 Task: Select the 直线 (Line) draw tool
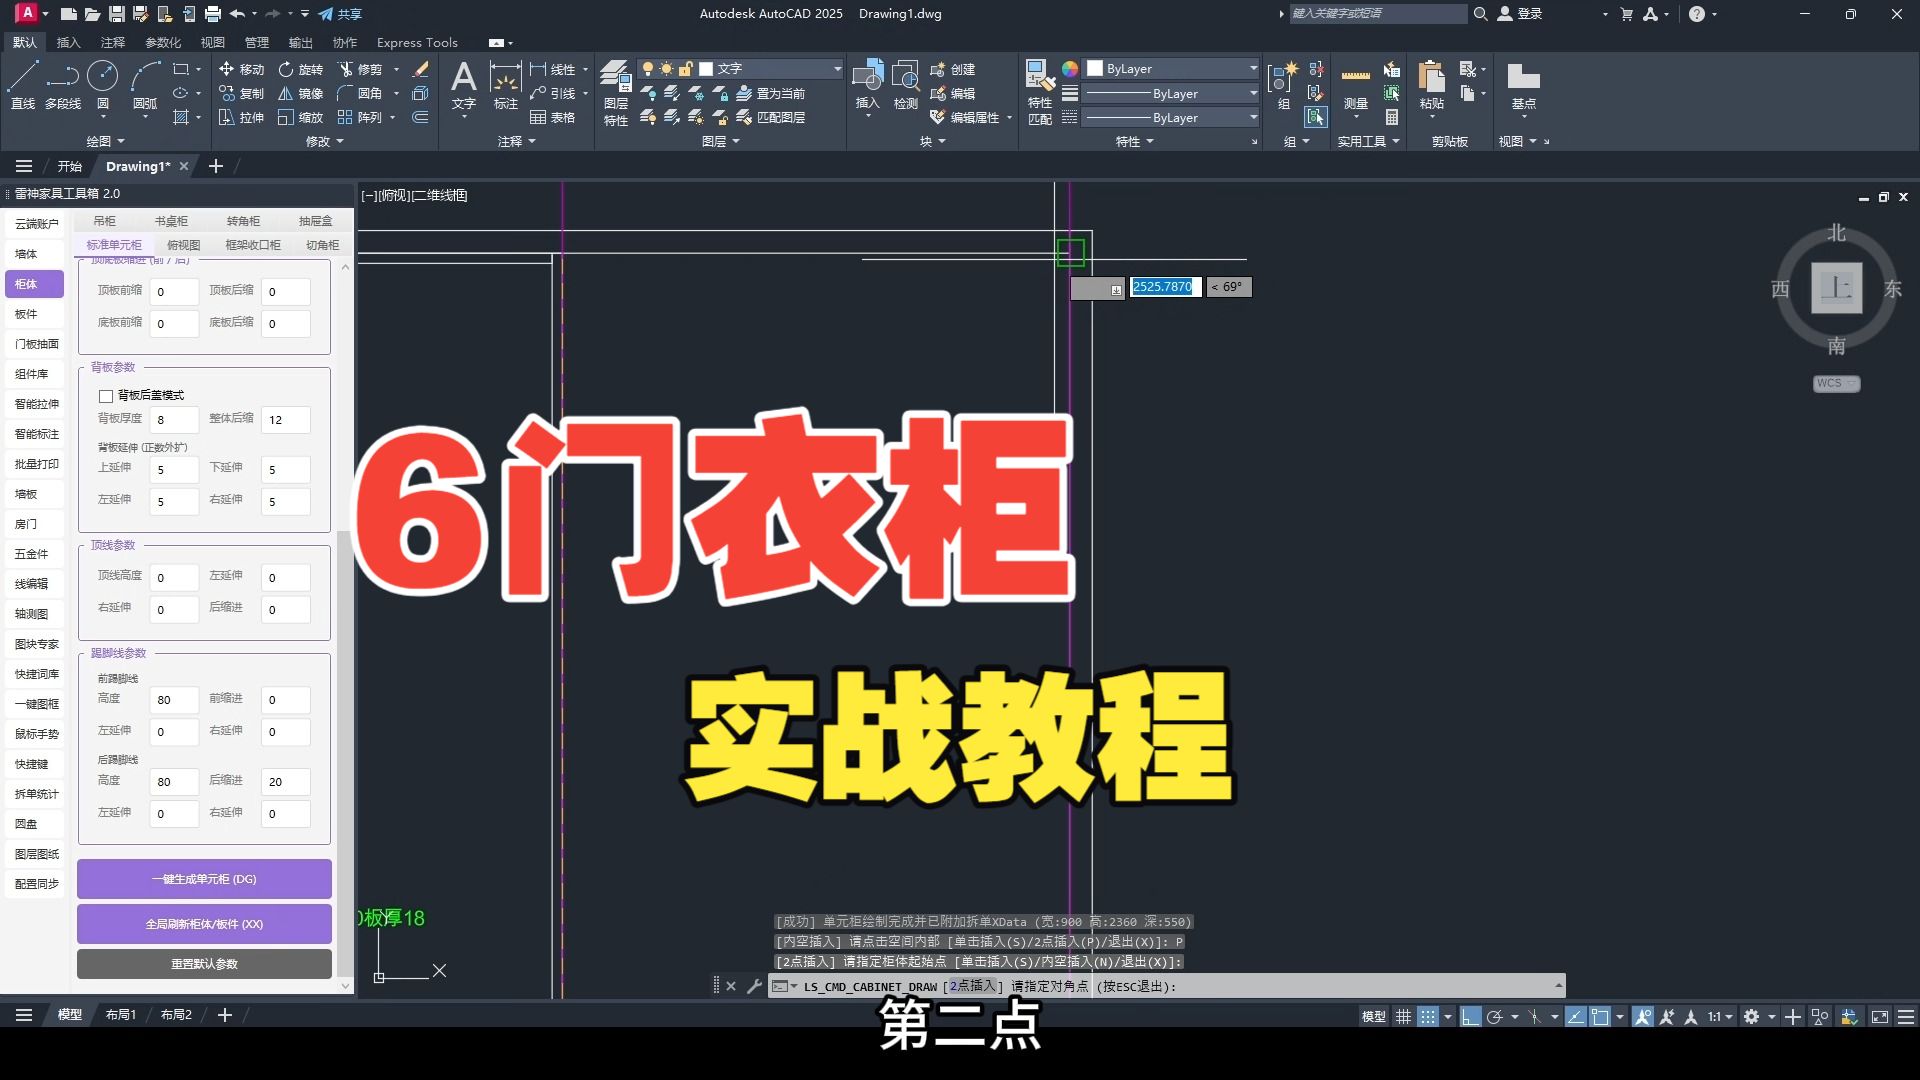pos(23,85)
